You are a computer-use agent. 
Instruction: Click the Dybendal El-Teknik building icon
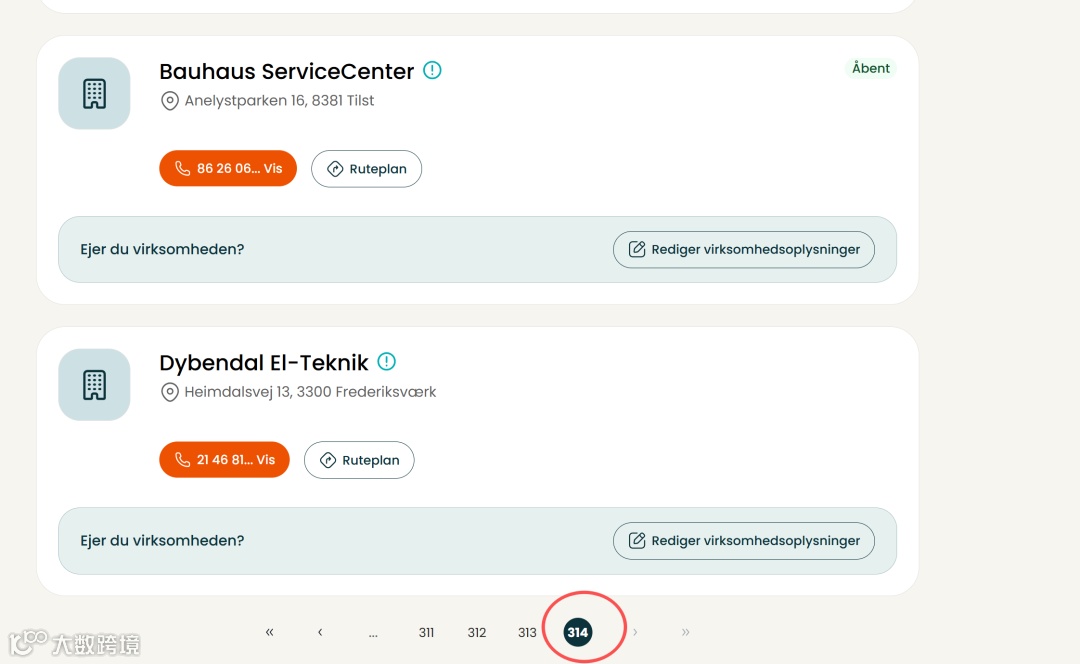[94, 384]
